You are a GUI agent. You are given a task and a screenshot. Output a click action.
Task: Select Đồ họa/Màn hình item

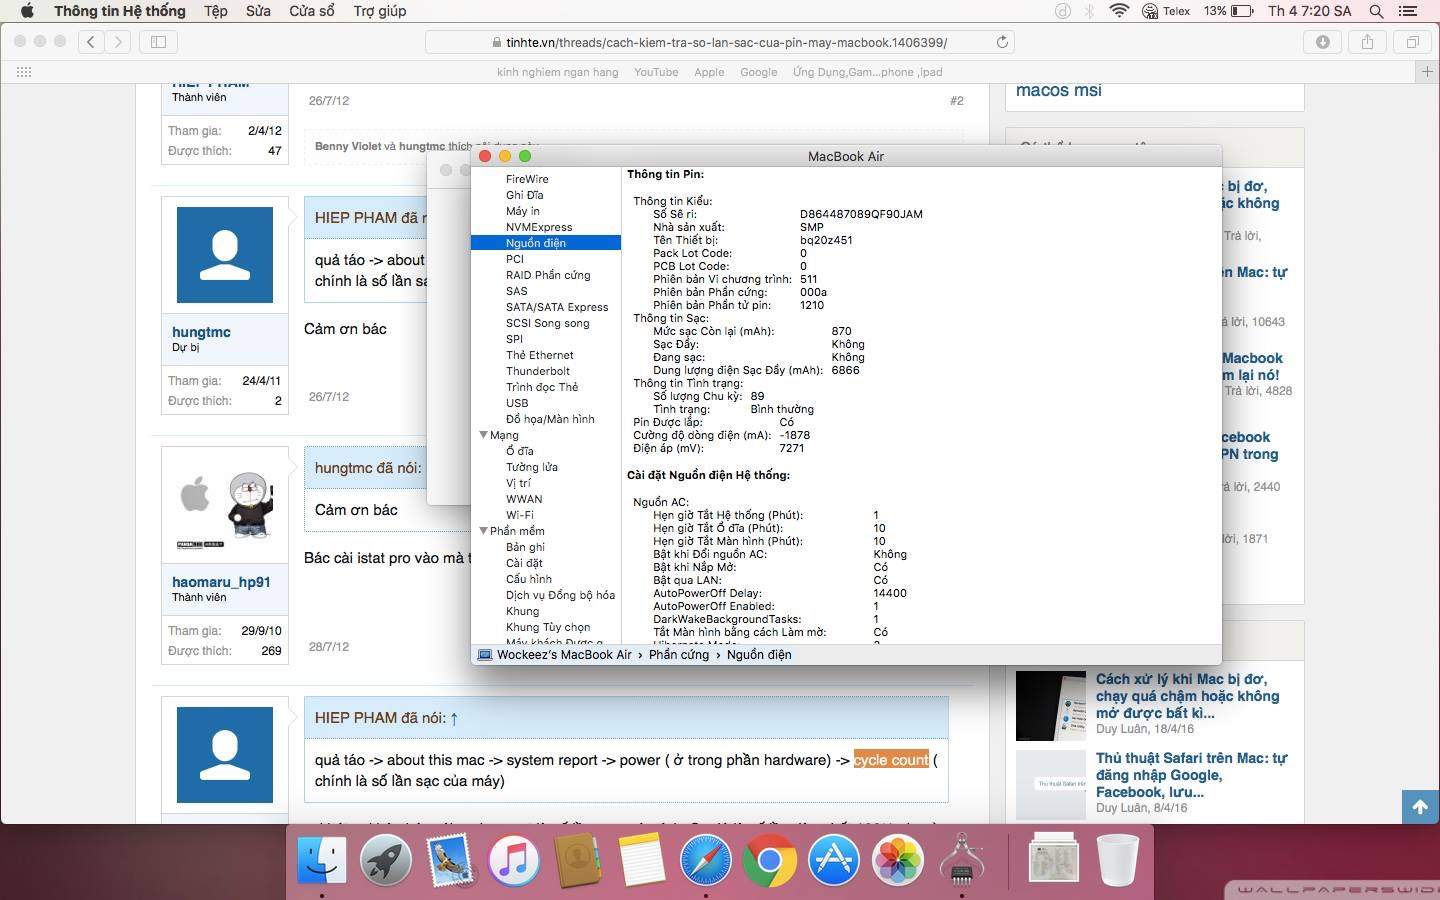coord(550,419)
